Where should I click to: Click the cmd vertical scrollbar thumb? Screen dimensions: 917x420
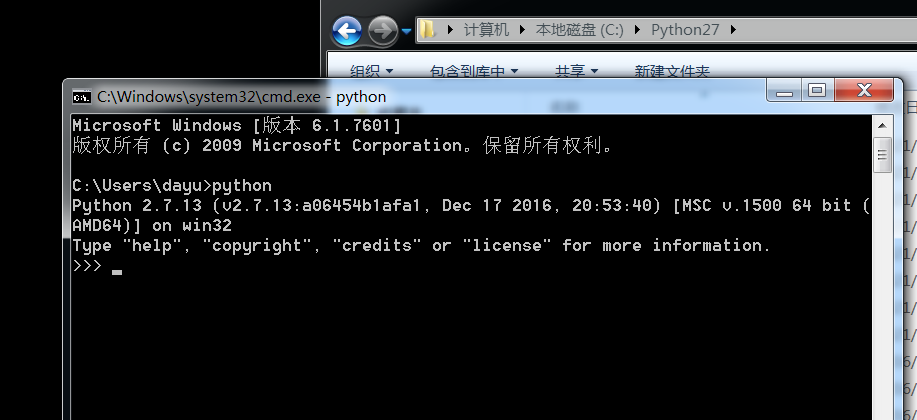[882, 154]
